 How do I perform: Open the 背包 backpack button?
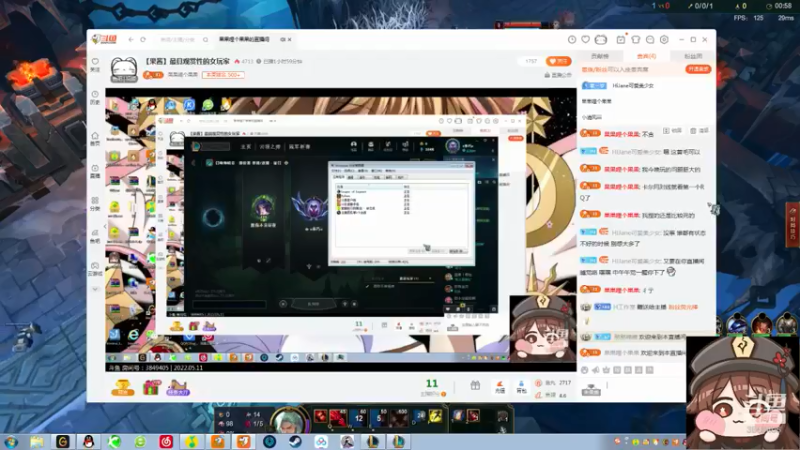(521, 387)
